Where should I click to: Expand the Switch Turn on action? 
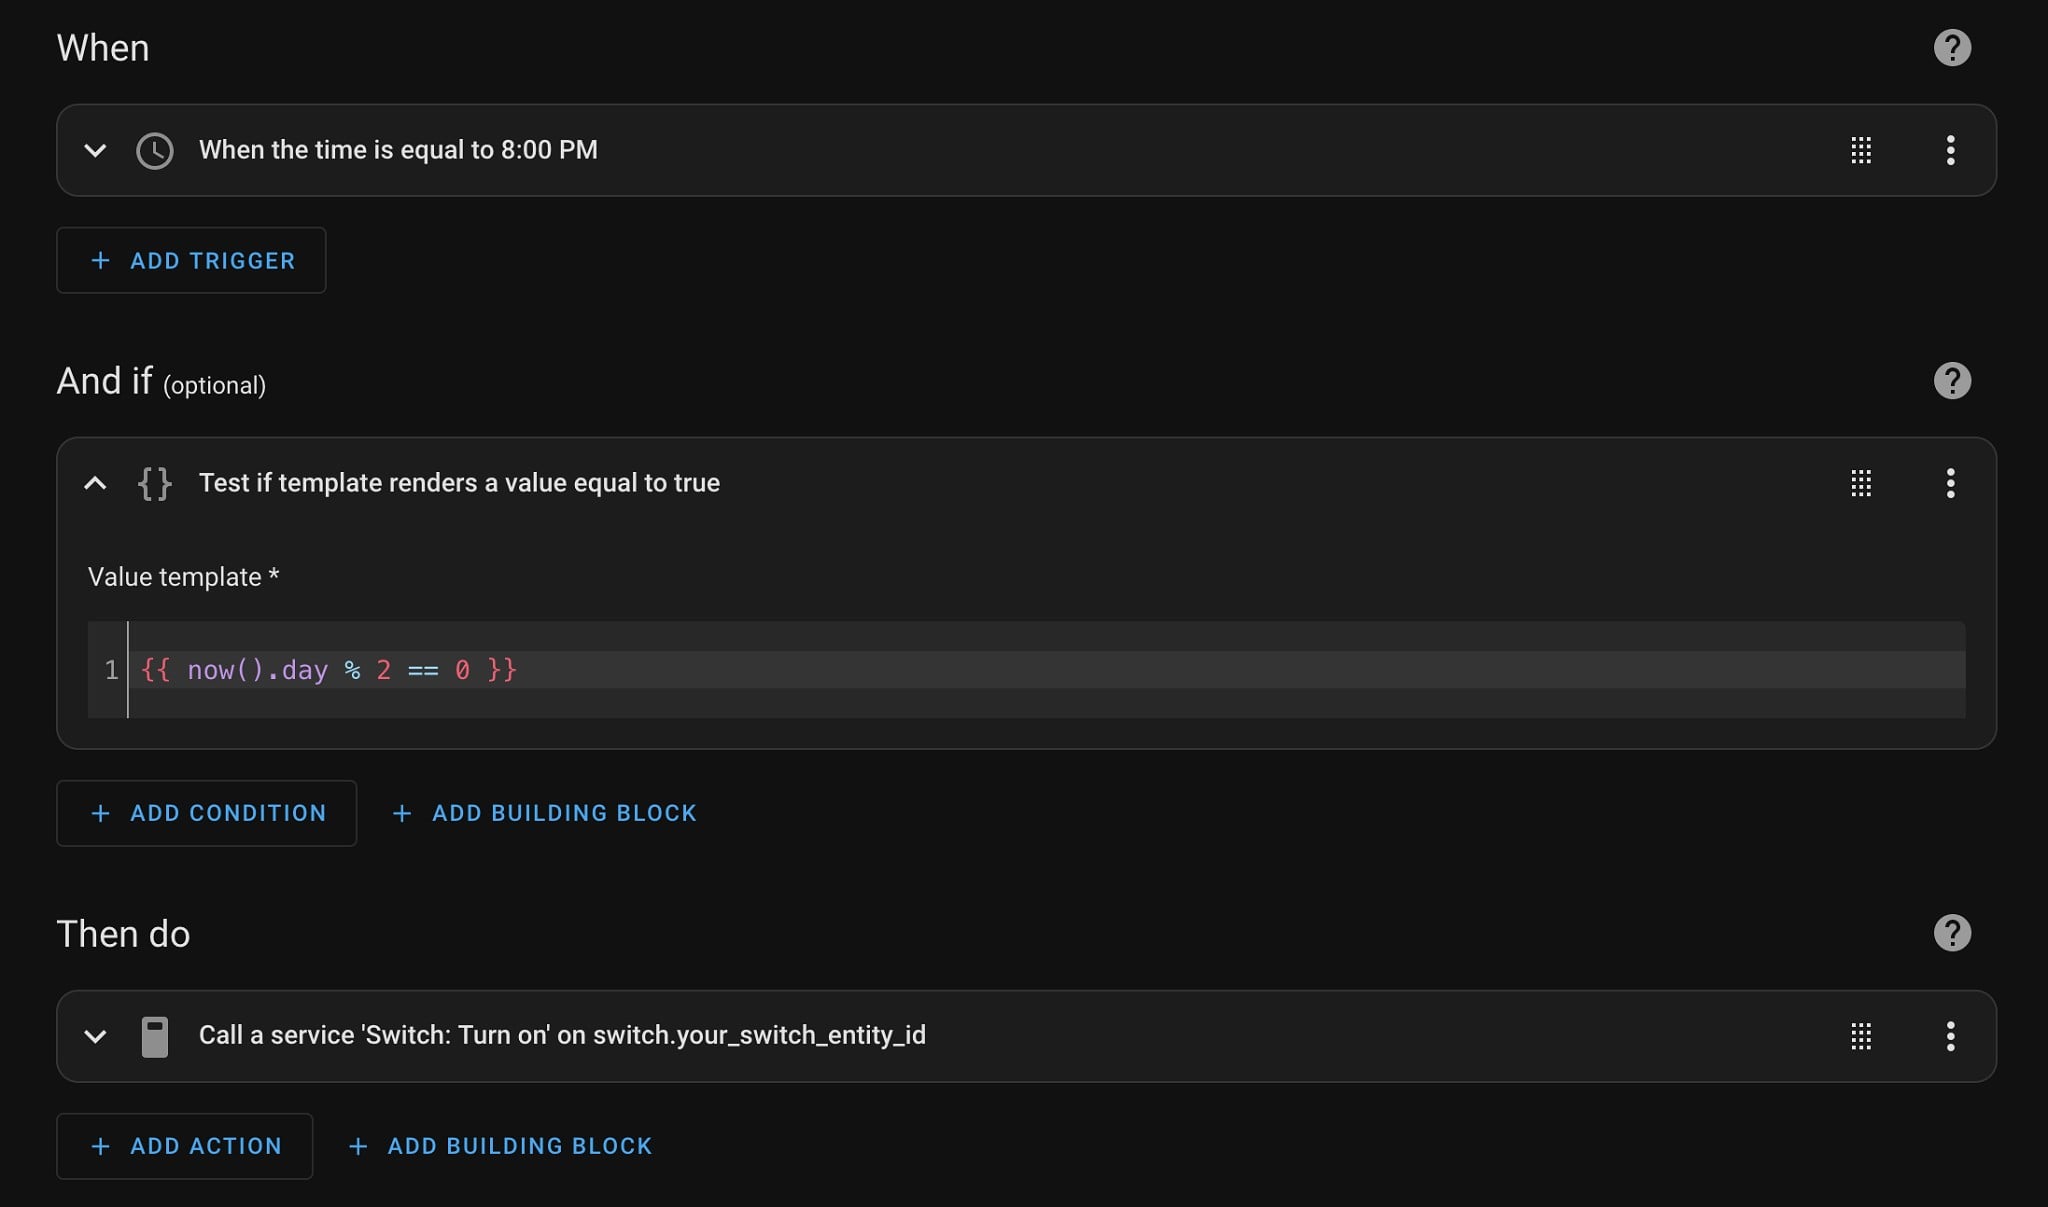pyautogui.click(x=95, y=1037)
